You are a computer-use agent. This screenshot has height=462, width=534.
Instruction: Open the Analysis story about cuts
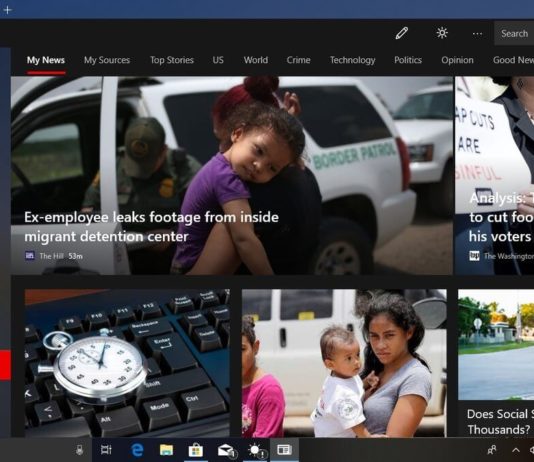(501, 217)
